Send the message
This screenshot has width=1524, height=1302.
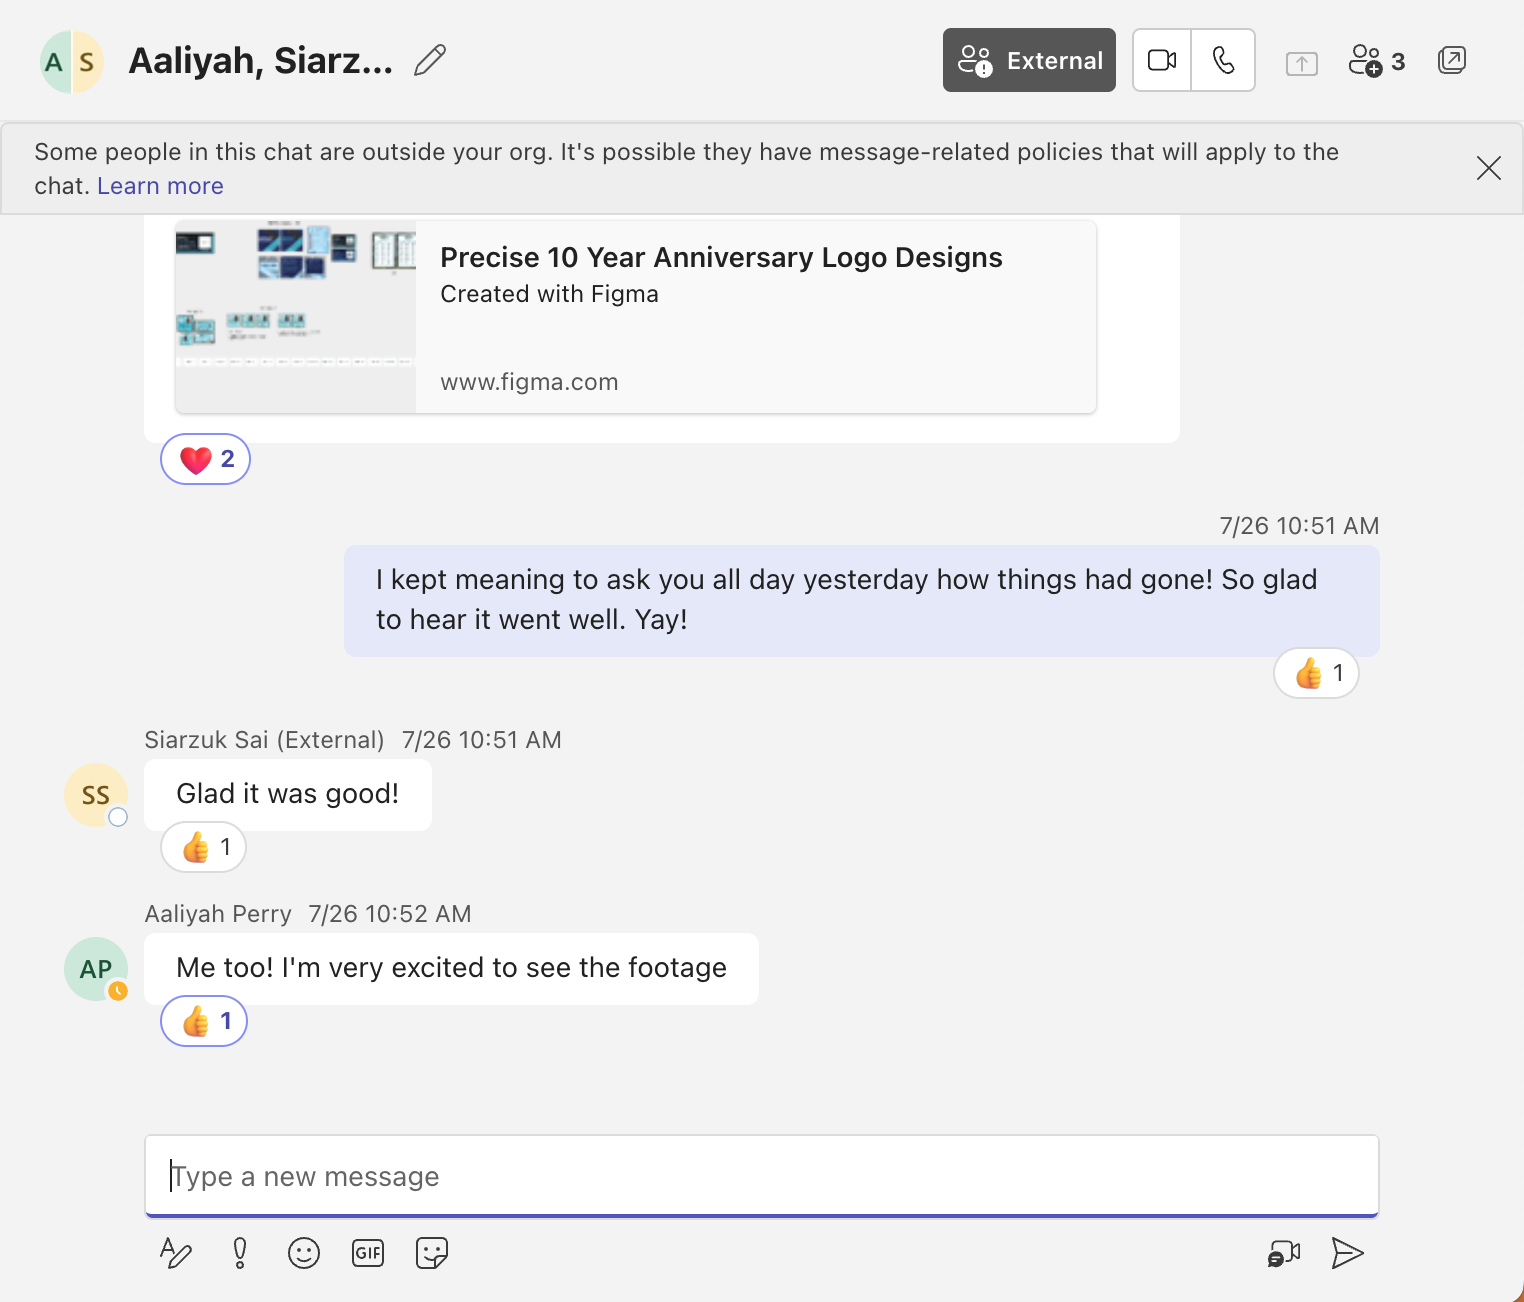coord(1348,1252)
